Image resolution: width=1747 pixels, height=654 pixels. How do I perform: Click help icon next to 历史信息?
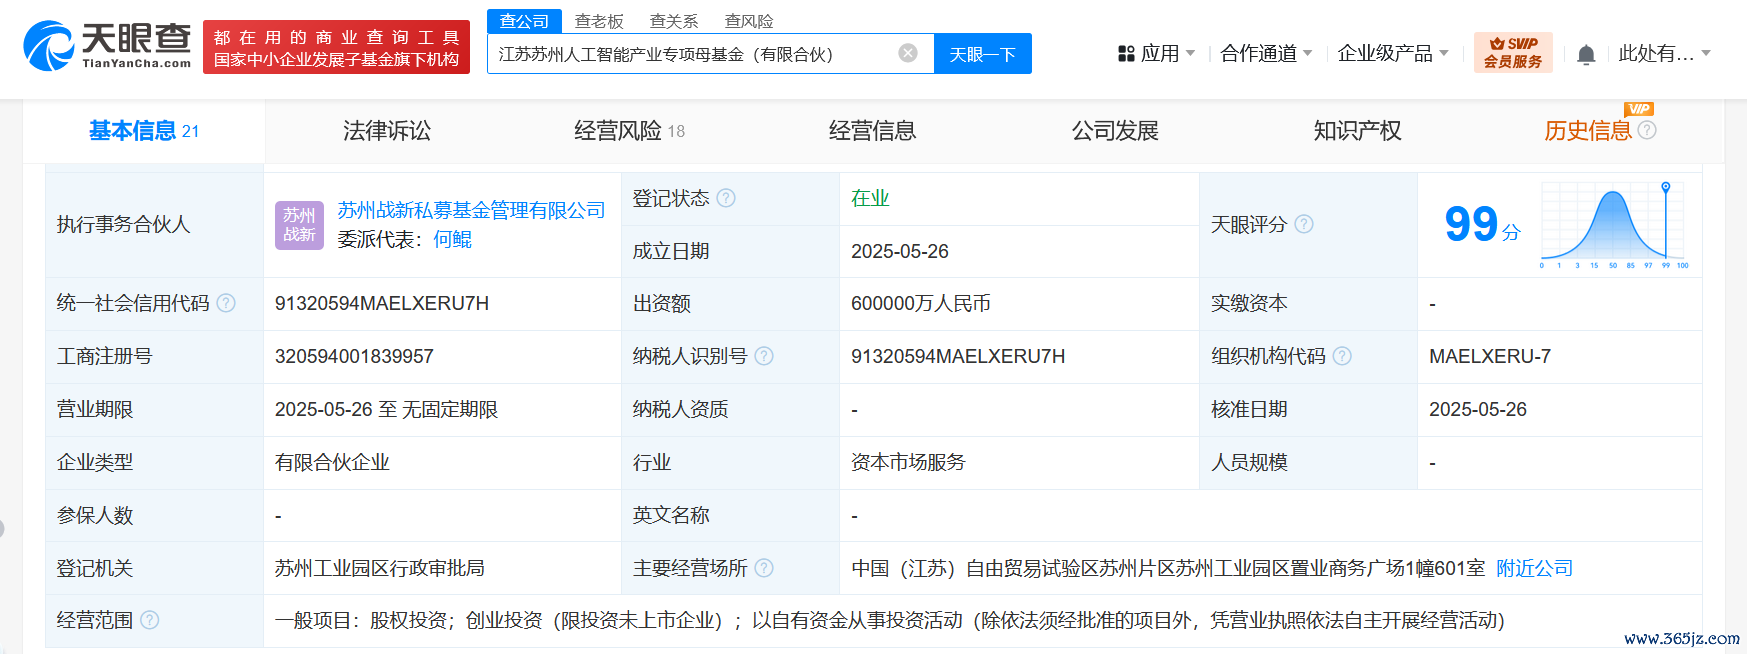tap(1647, 130)
